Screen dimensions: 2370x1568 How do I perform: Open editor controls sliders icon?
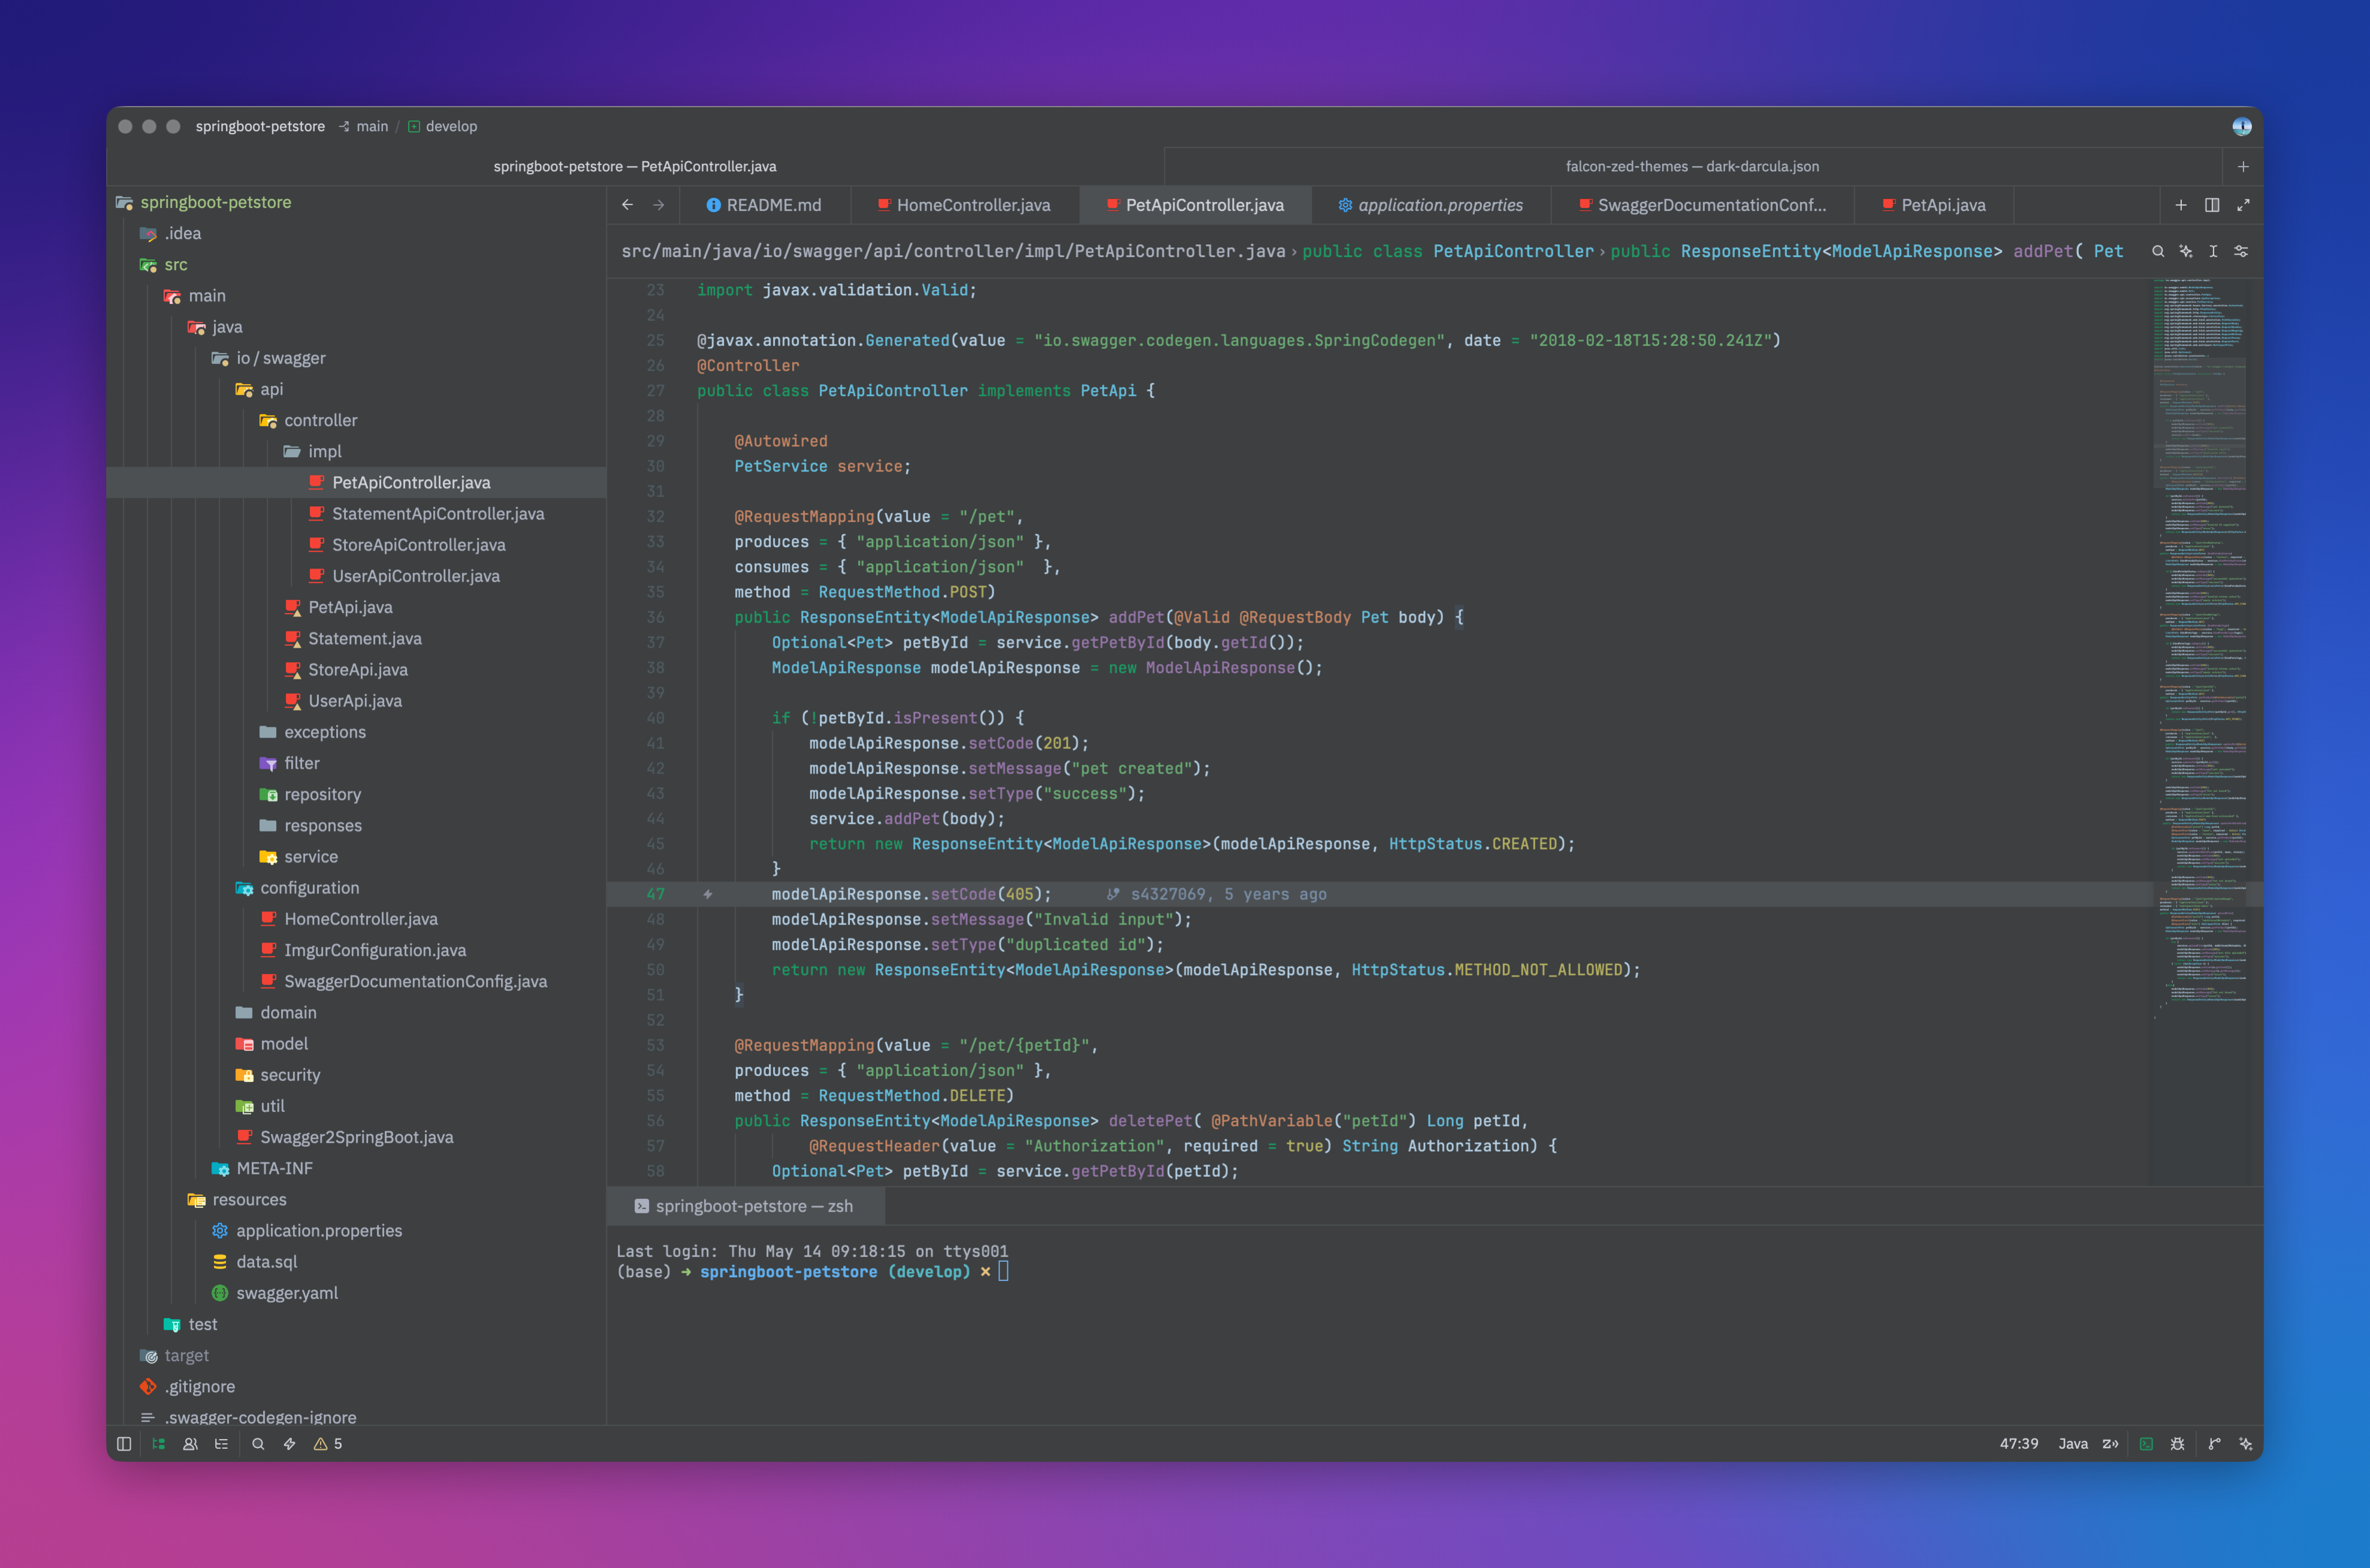[x=2241, y=251]
